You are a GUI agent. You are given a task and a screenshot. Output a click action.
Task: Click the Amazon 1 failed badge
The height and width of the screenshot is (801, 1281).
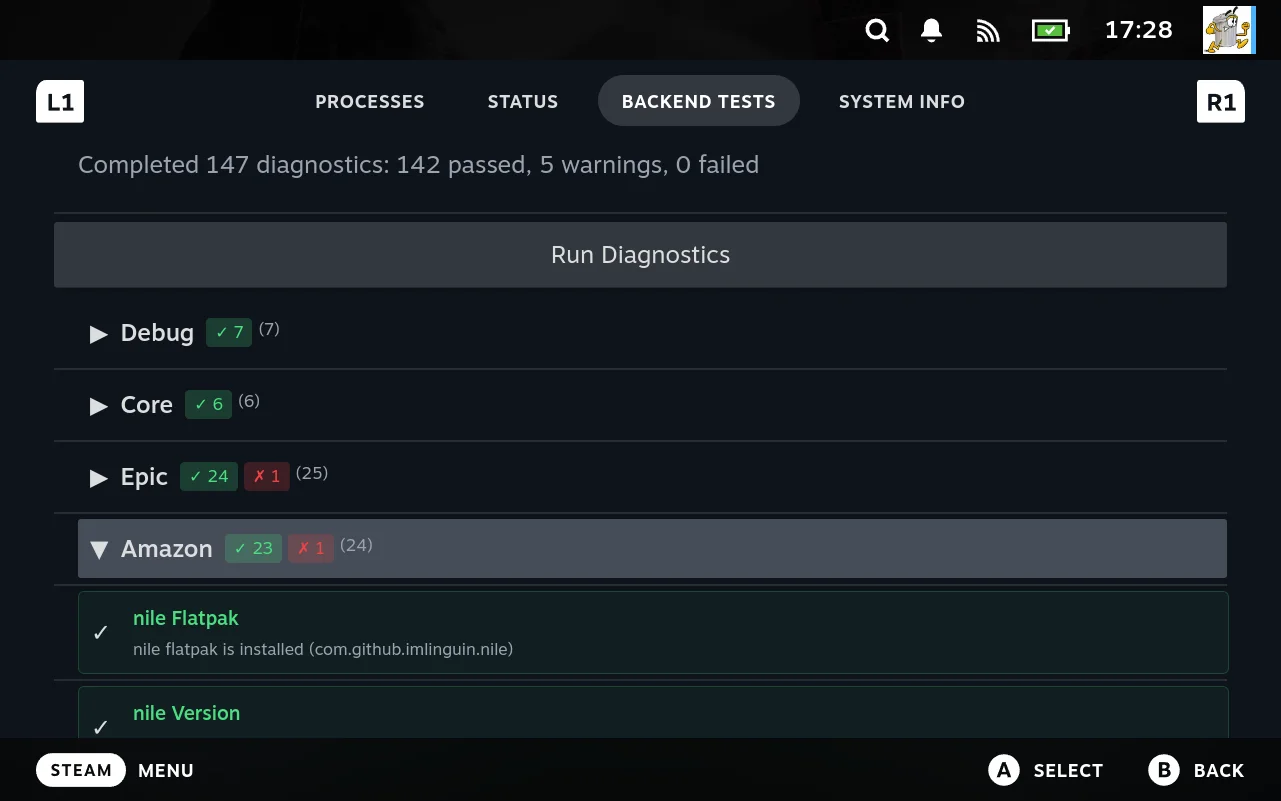click(311, 548)
